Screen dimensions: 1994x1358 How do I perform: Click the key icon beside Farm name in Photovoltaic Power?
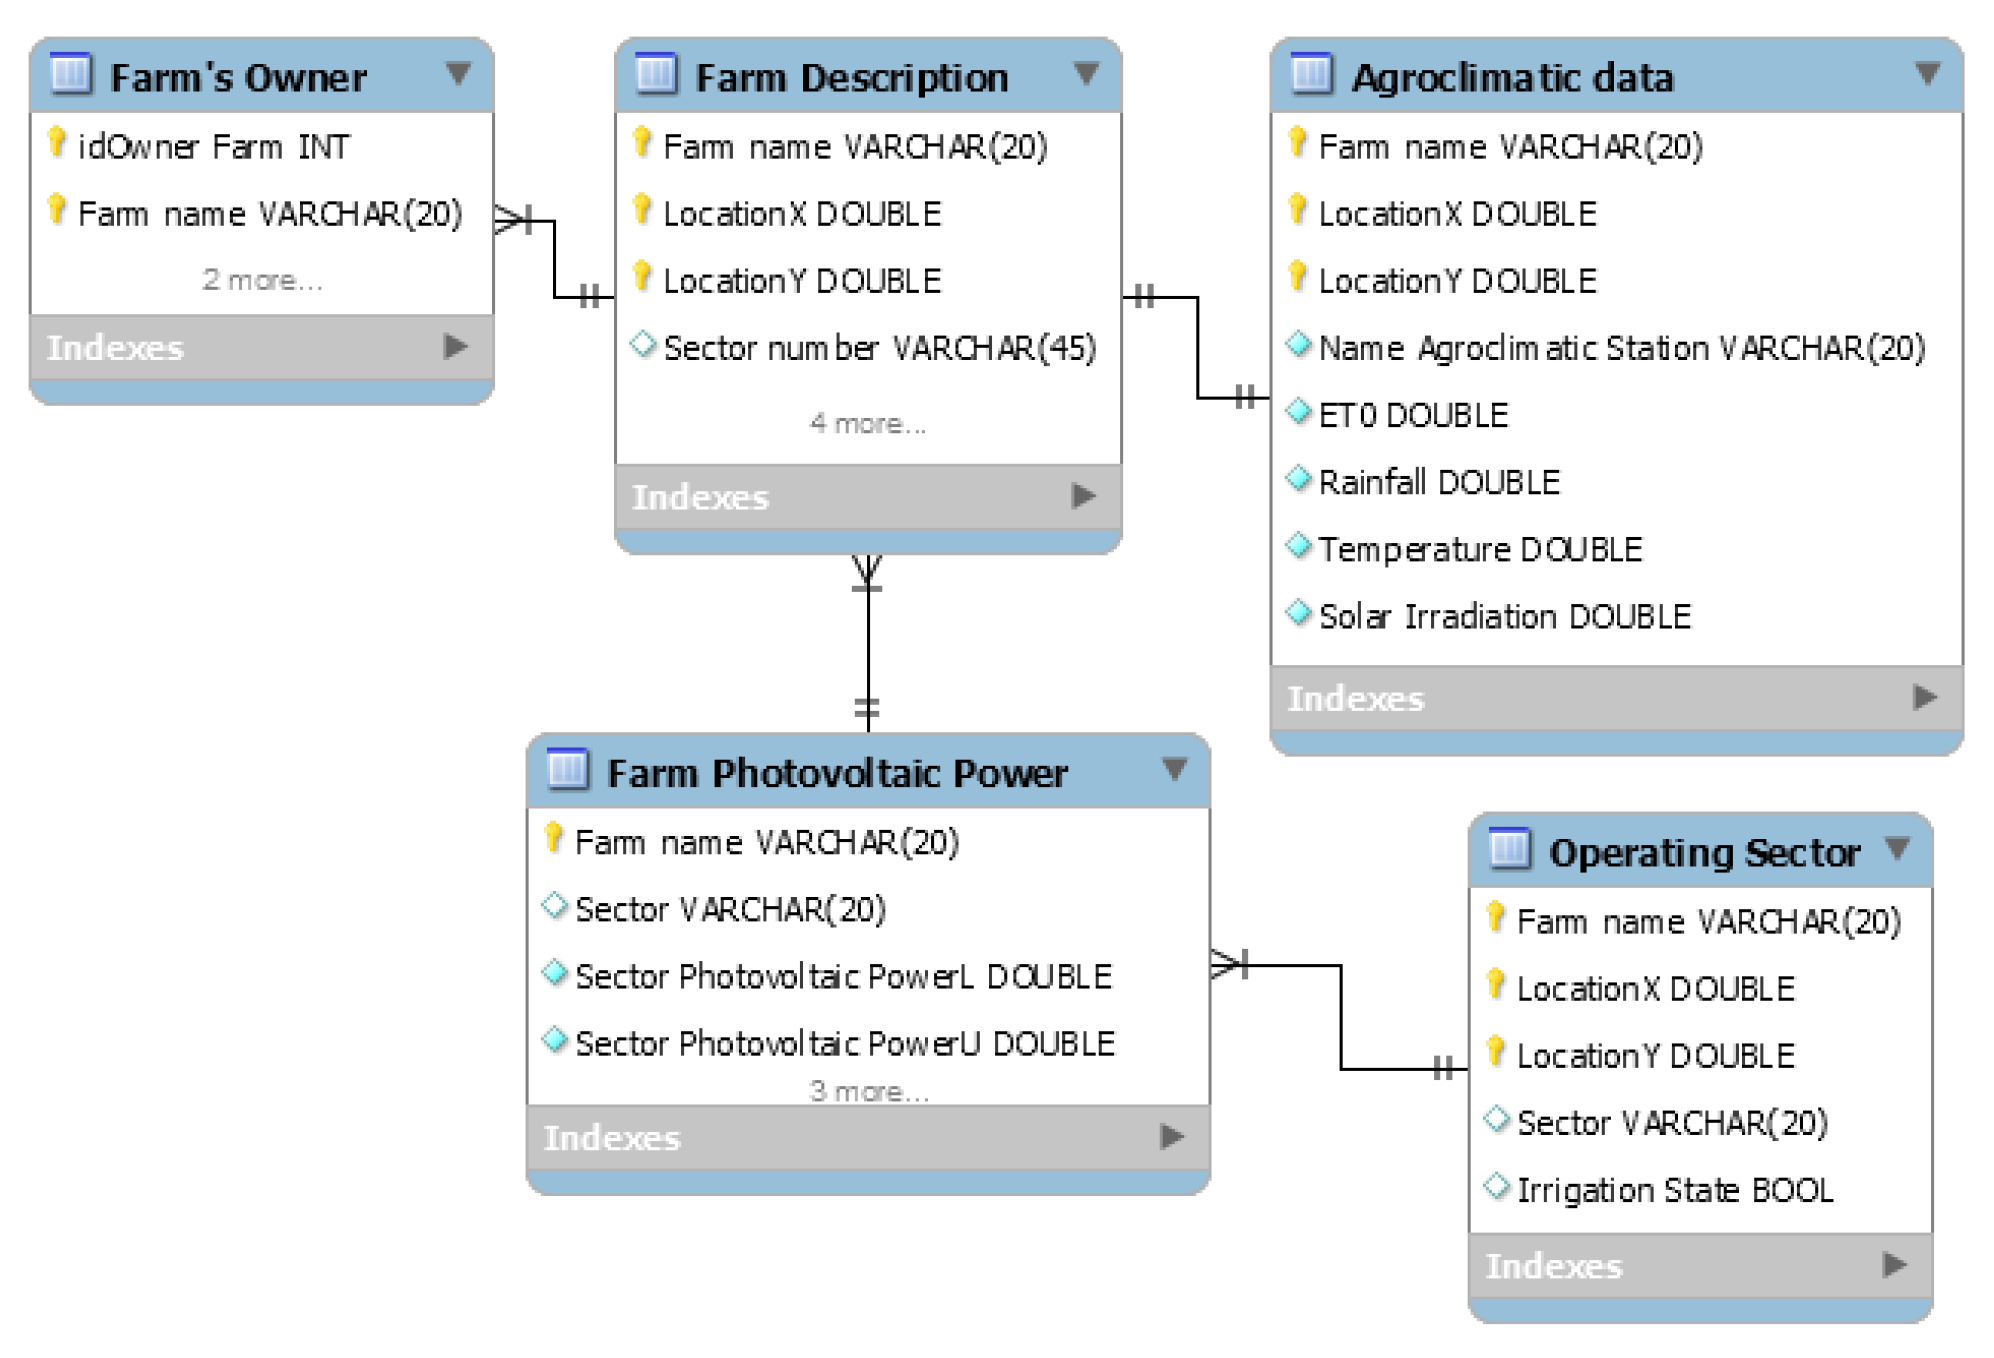tap(554, 838)
